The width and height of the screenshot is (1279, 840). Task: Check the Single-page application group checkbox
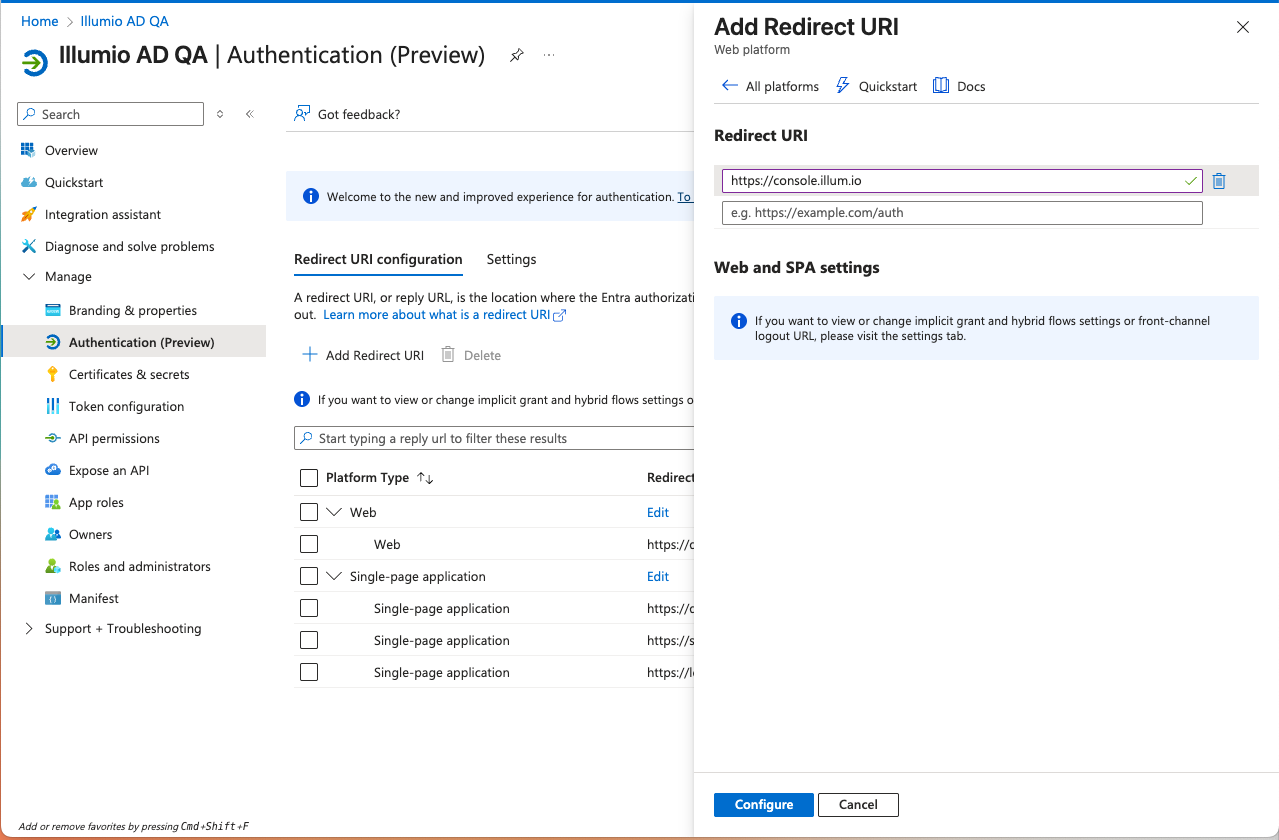pos(309,576)
